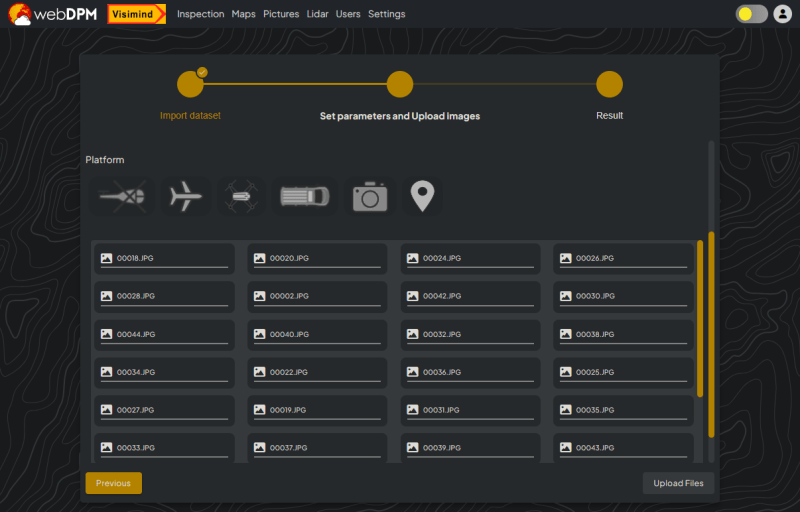
Task: Click the image icon beside 00038.JPG
Action: 565,334
